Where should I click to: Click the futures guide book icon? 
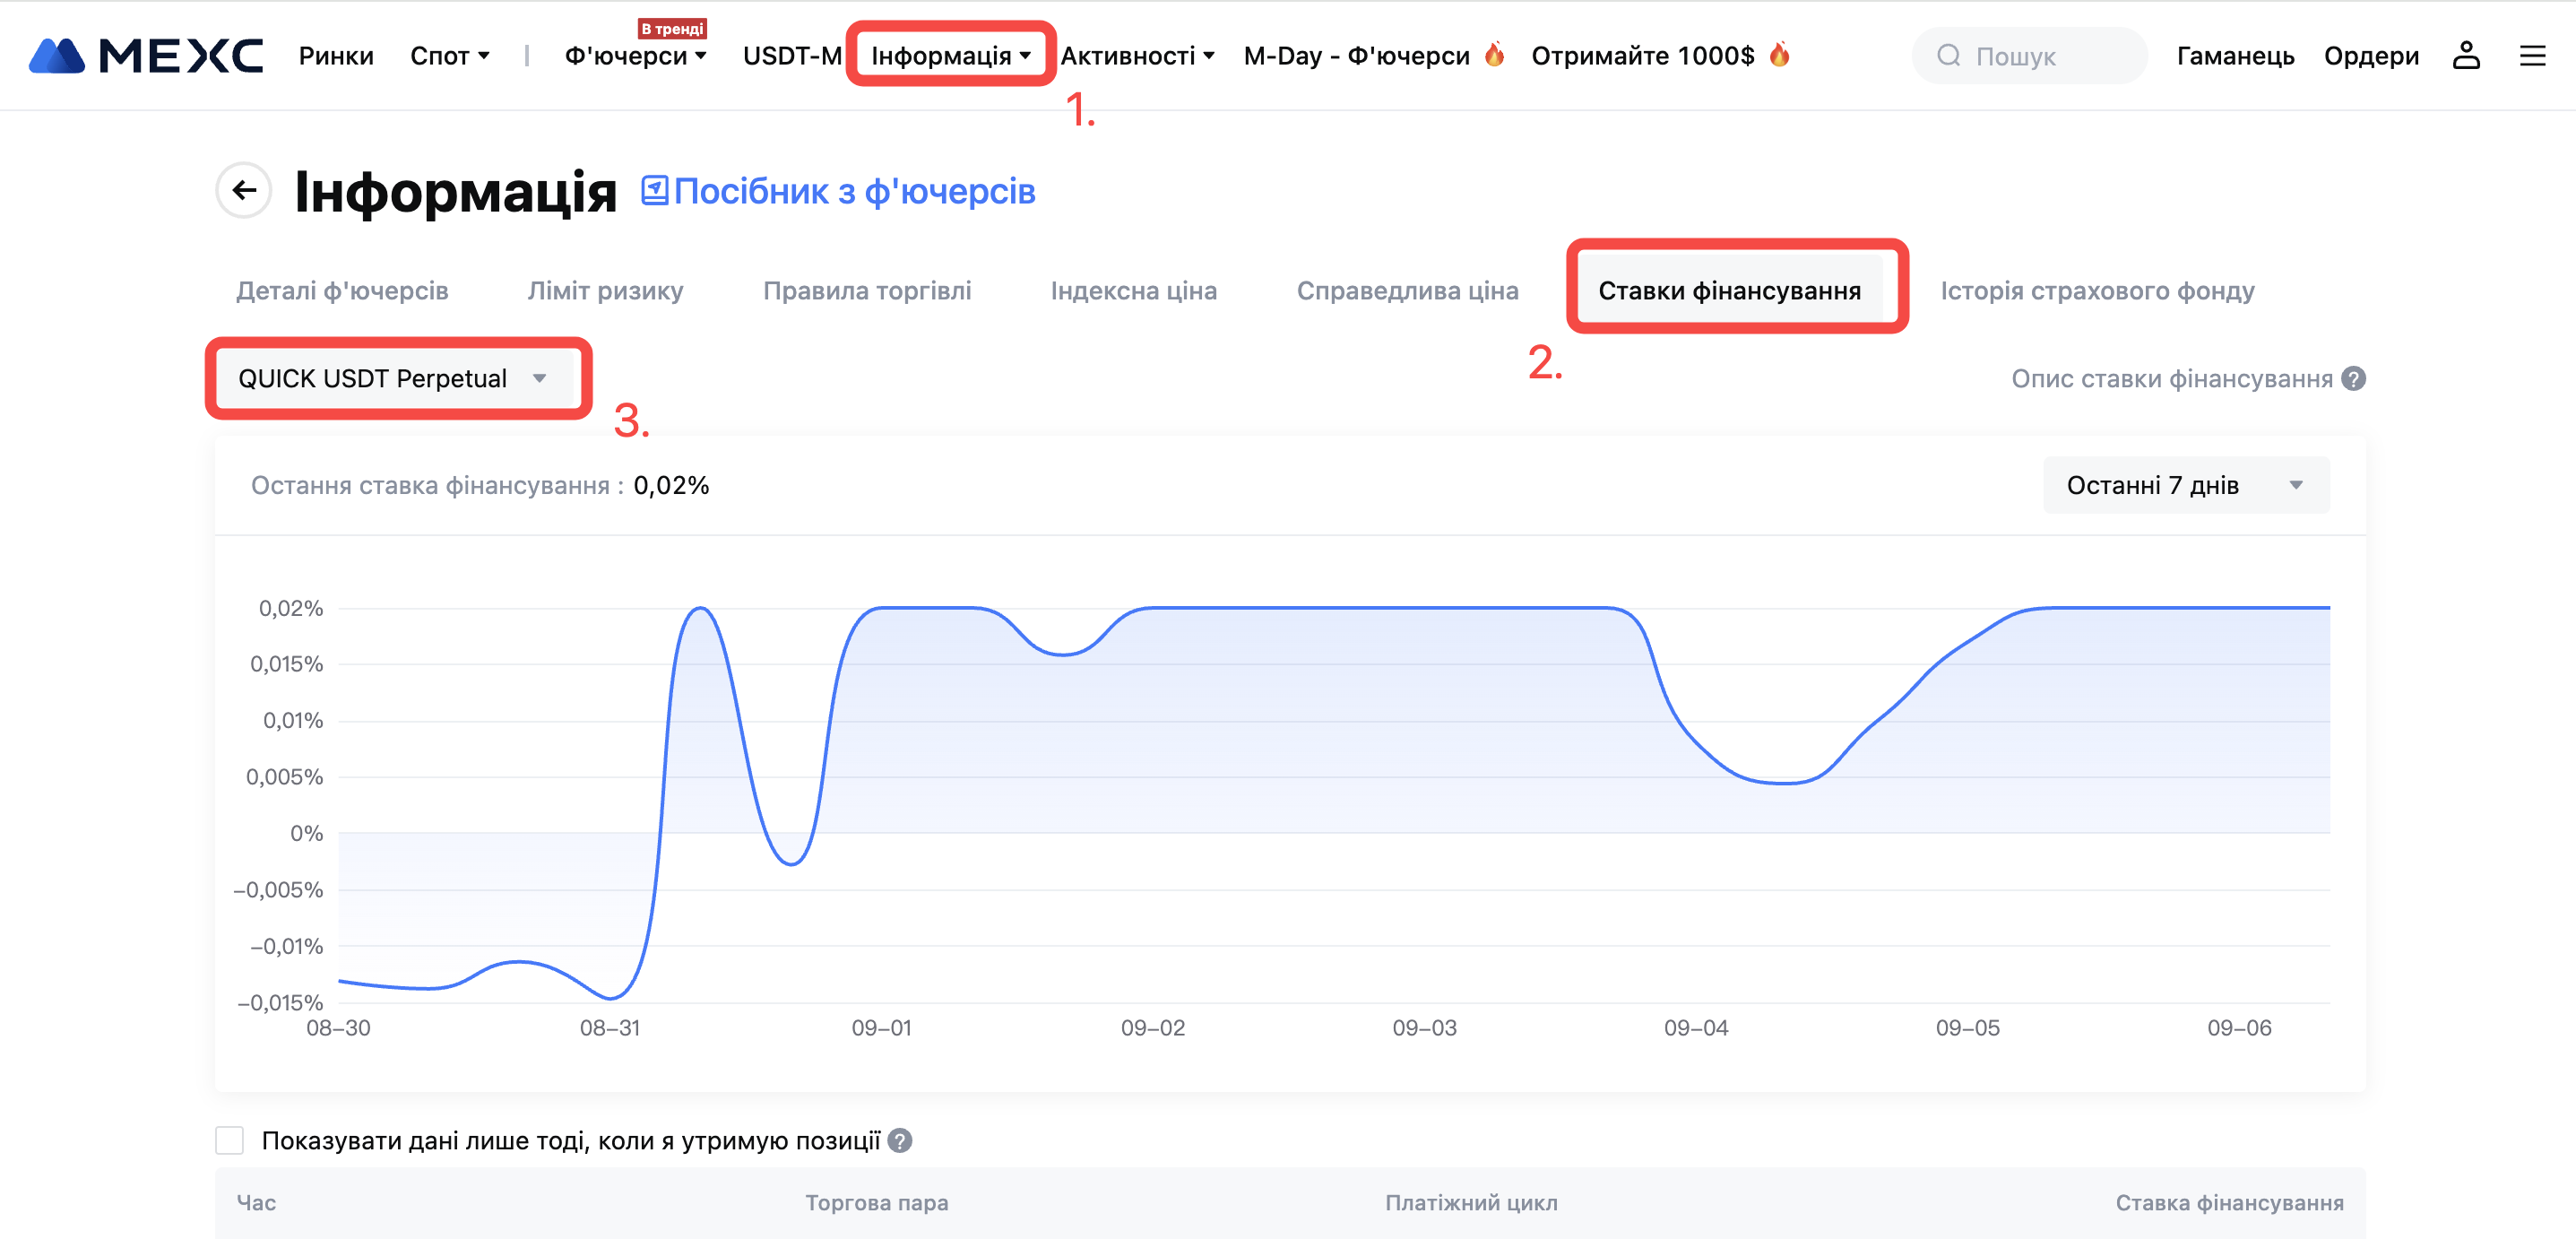[x=655, y=190]
